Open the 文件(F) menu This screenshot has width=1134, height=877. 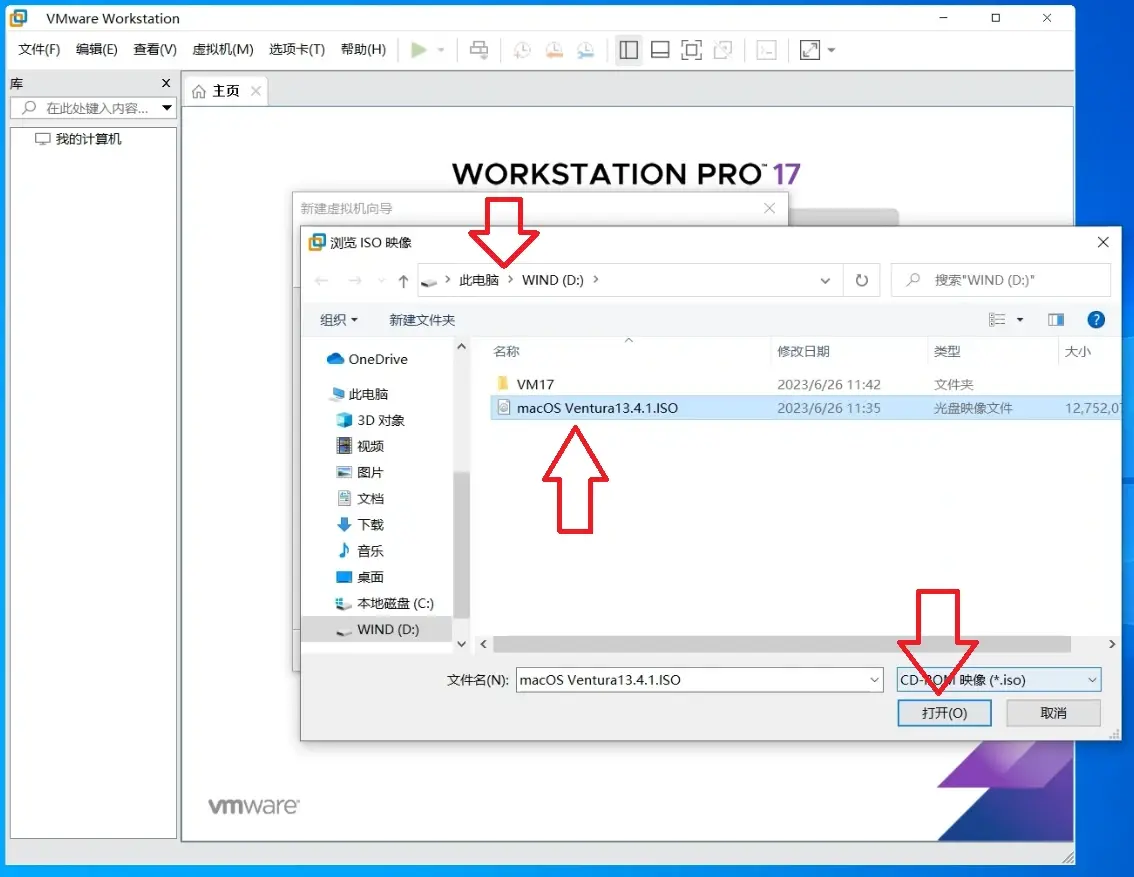point(39,49)
